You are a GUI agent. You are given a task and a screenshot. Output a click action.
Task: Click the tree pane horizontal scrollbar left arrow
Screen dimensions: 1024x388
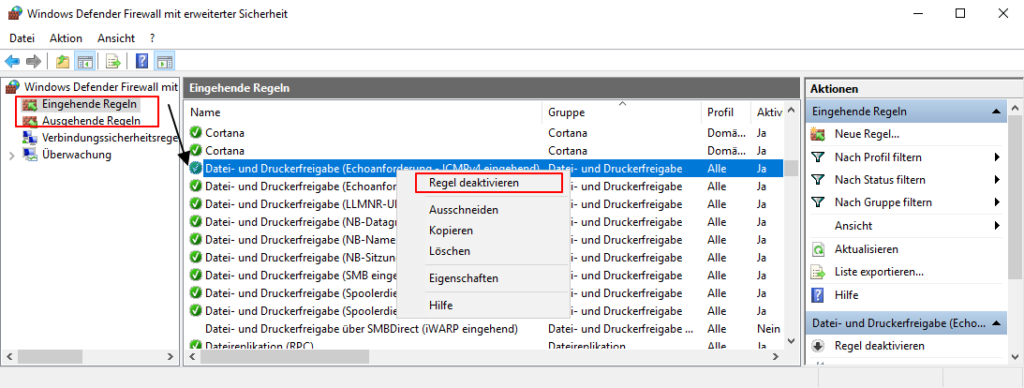10,357
